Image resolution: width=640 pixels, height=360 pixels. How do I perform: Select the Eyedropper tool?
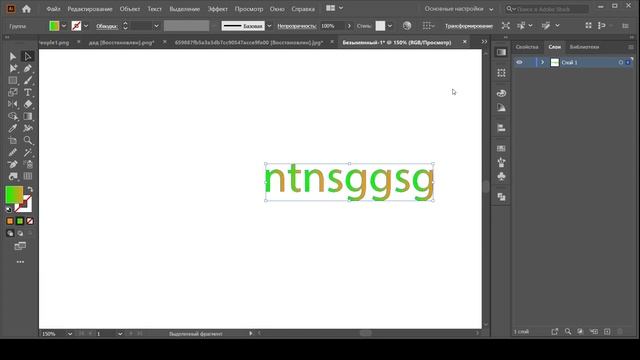pyautogui.click(x=13, y=128)
